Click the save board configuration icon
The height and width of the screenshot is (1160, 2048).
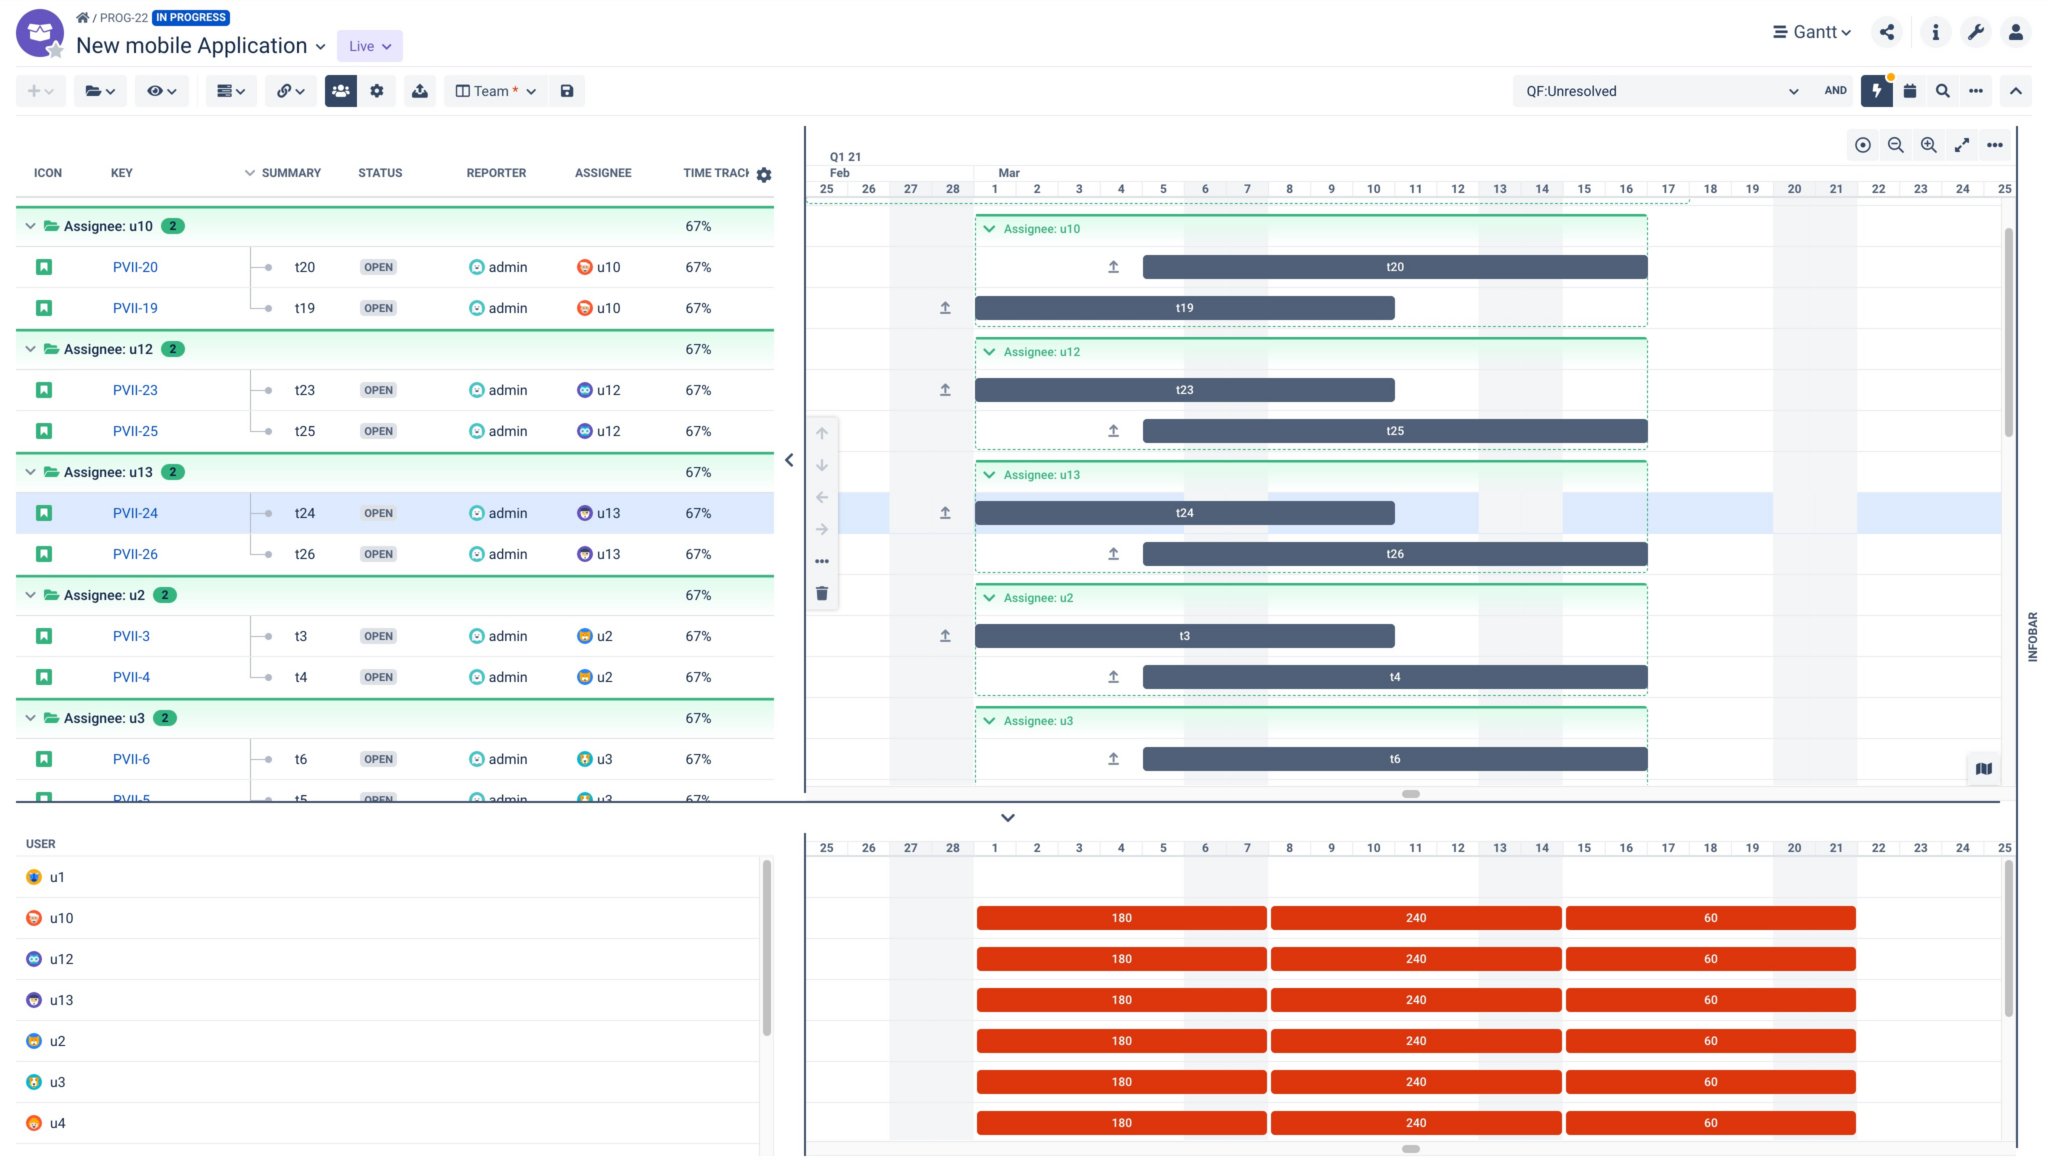click(567, 91)
